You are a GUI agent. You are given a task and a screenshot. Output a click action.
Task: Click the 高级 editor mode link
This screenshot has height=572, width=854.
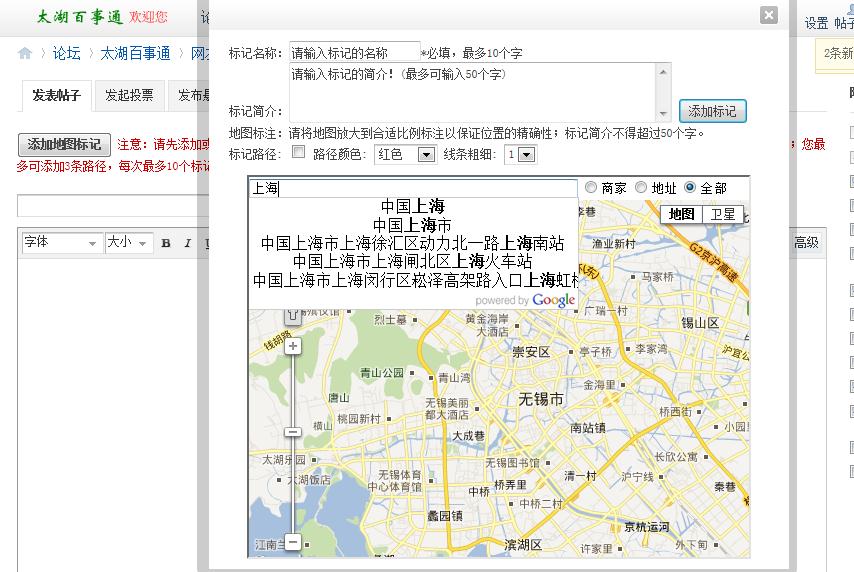[806, 242]
